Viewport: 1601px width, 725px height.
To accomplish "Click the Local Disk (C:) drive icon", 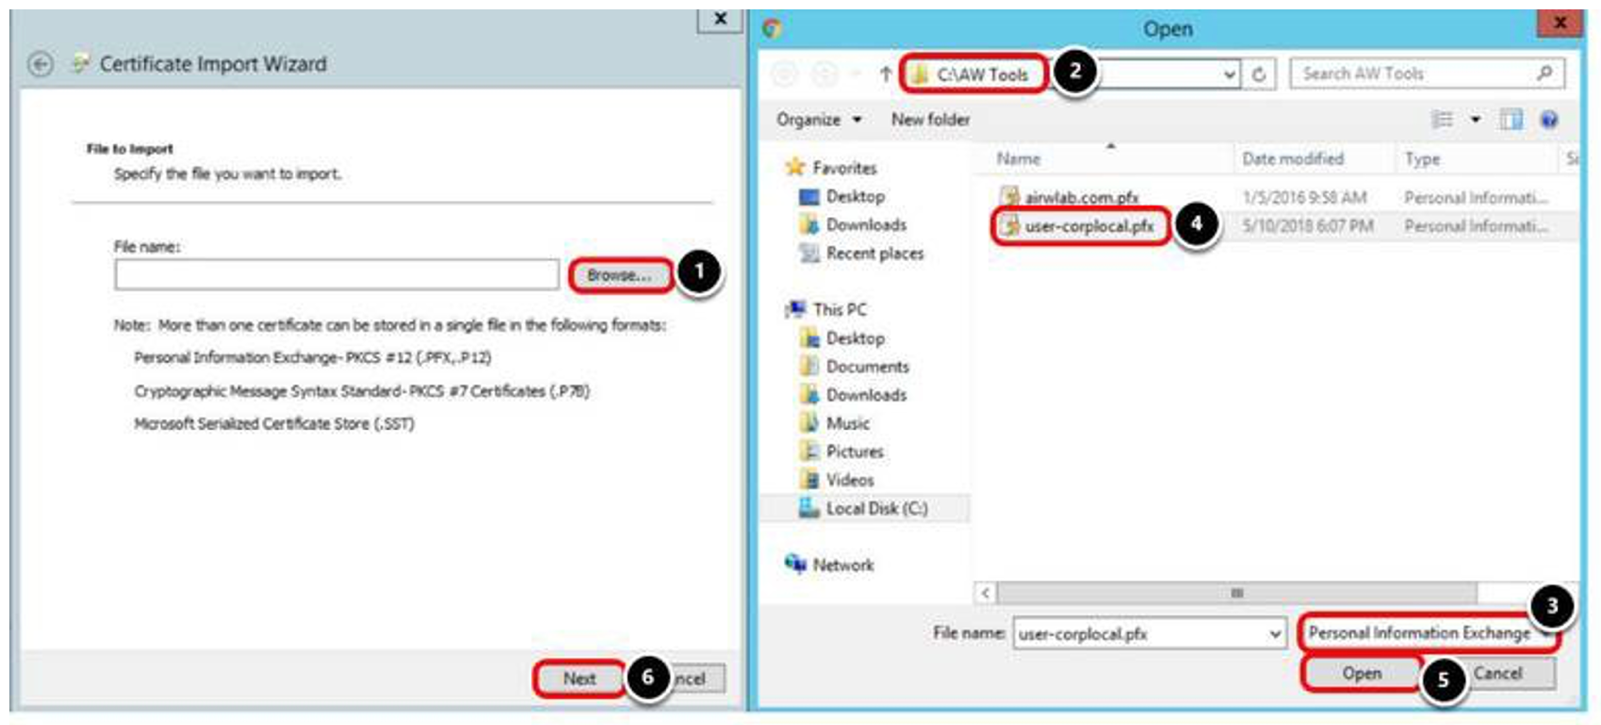I will [809, 508].
